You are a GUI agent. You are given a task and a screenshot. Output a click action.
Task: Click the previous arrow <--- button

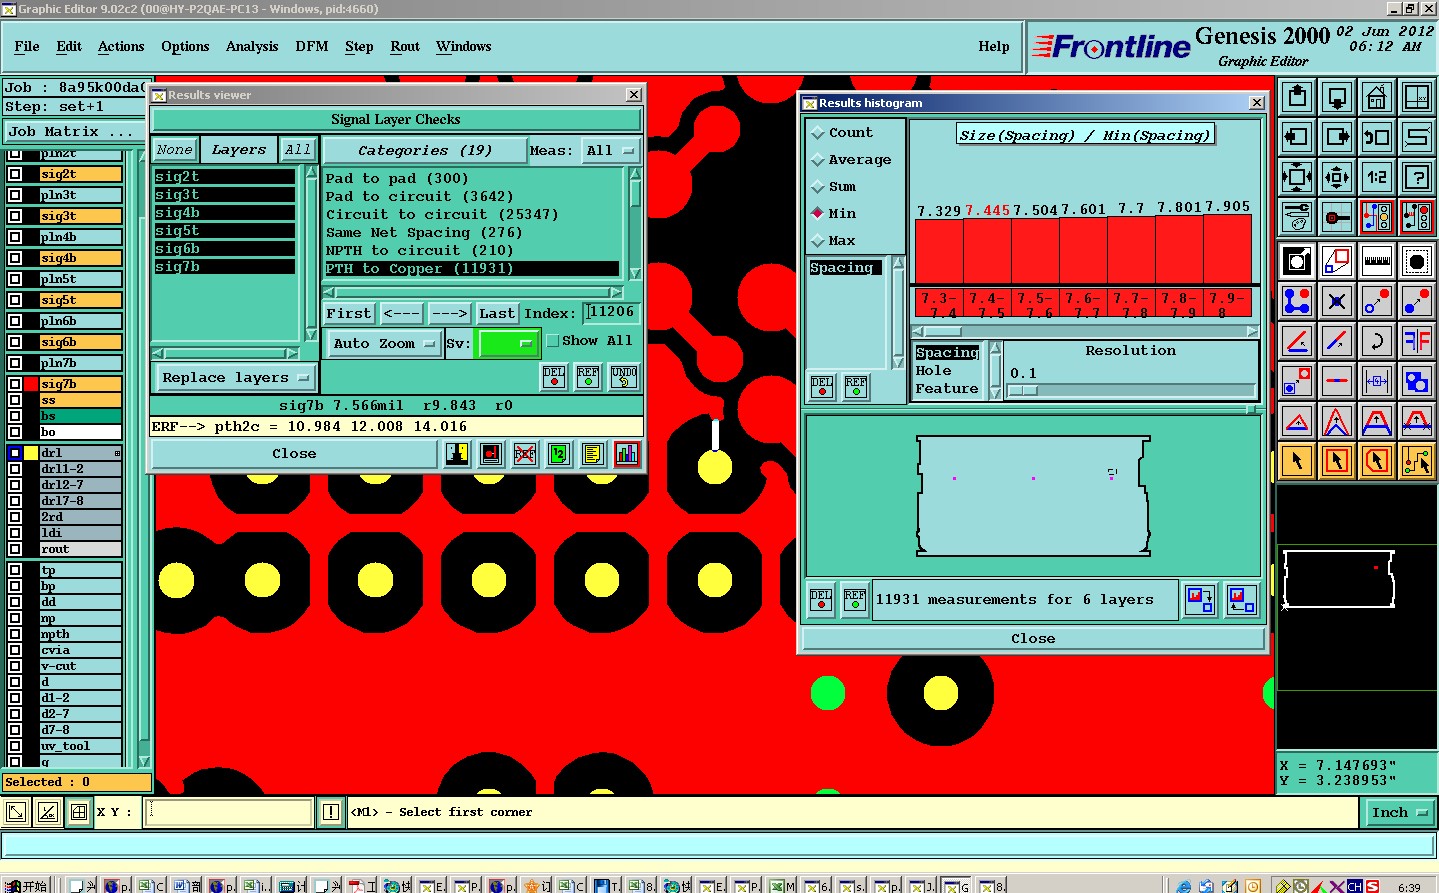401,313
